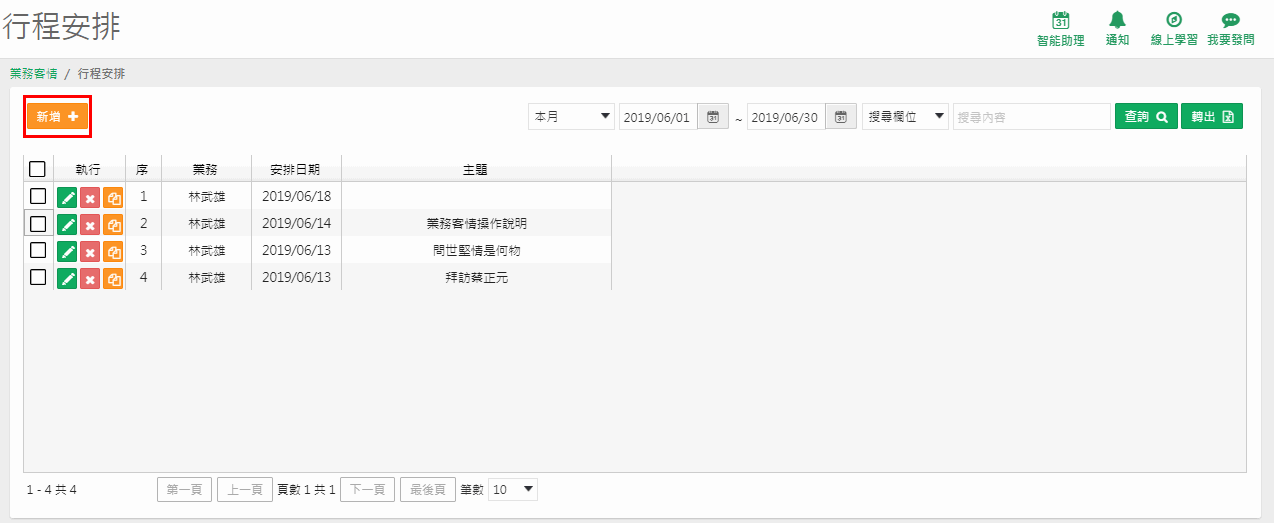Copy the 問世堅情是何物 row
The height and width of the screenshot is (523, 1274).
click(x=113, y=251)
